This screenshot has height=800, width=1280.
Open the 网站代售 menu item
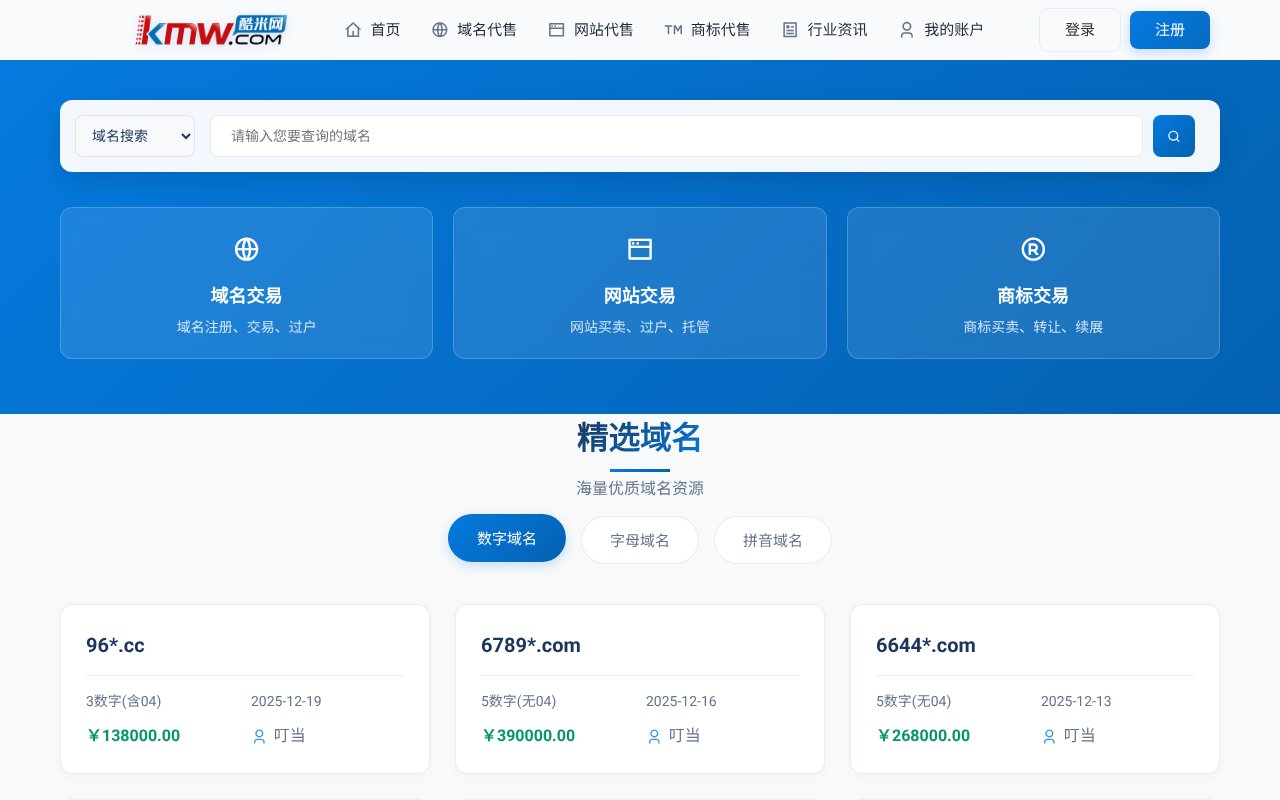click(x=603, y=30)
